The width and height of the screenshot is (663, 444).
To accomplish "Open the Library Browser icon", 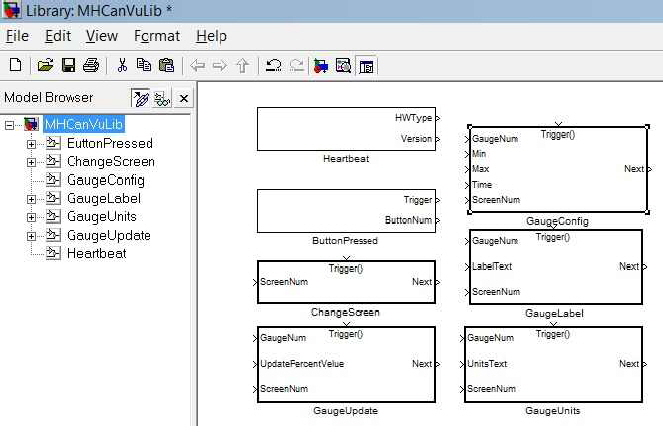I will click(321, 66).
